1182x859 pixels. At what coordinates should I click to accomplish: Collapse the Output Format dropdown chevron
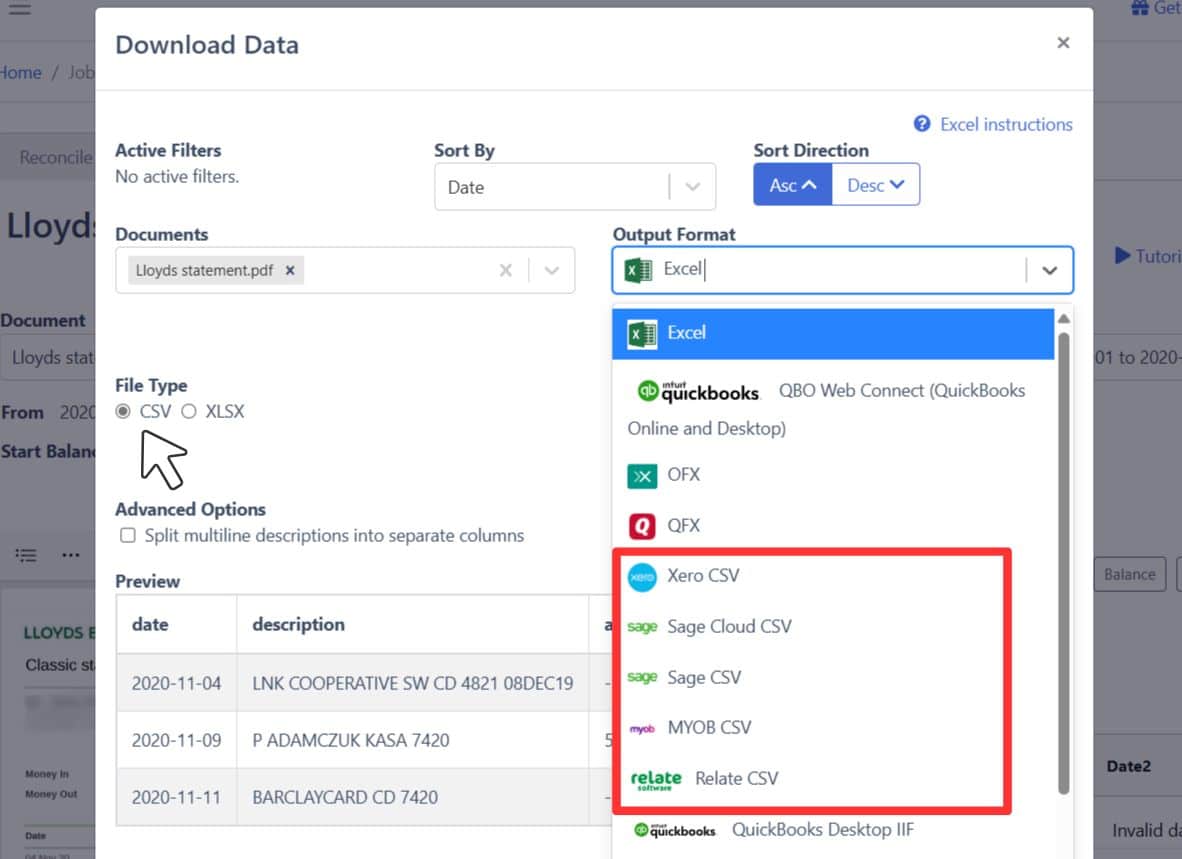pos(1049,271)
